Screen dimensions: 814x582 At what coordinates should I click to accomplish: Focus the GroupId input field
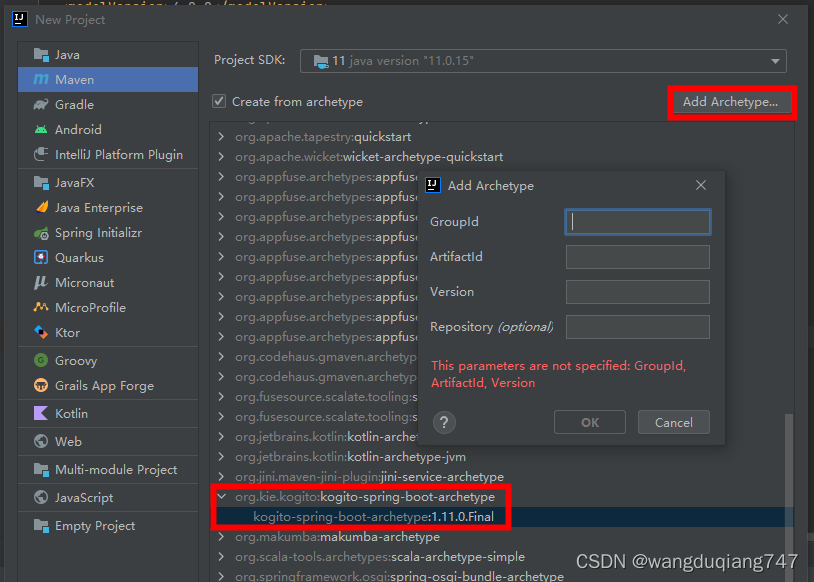pos(637,222)
